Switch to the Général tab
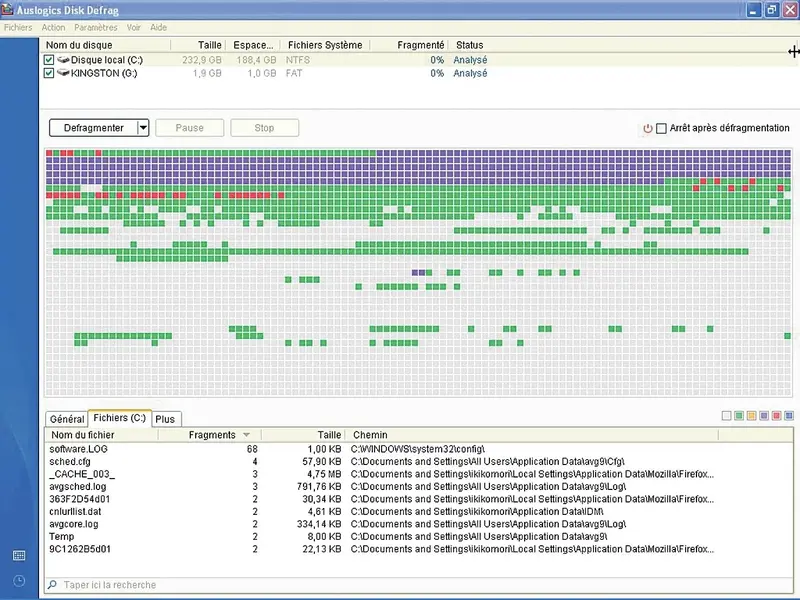The height and width of the screenshot is (600, 800). [x=67, y=419]
